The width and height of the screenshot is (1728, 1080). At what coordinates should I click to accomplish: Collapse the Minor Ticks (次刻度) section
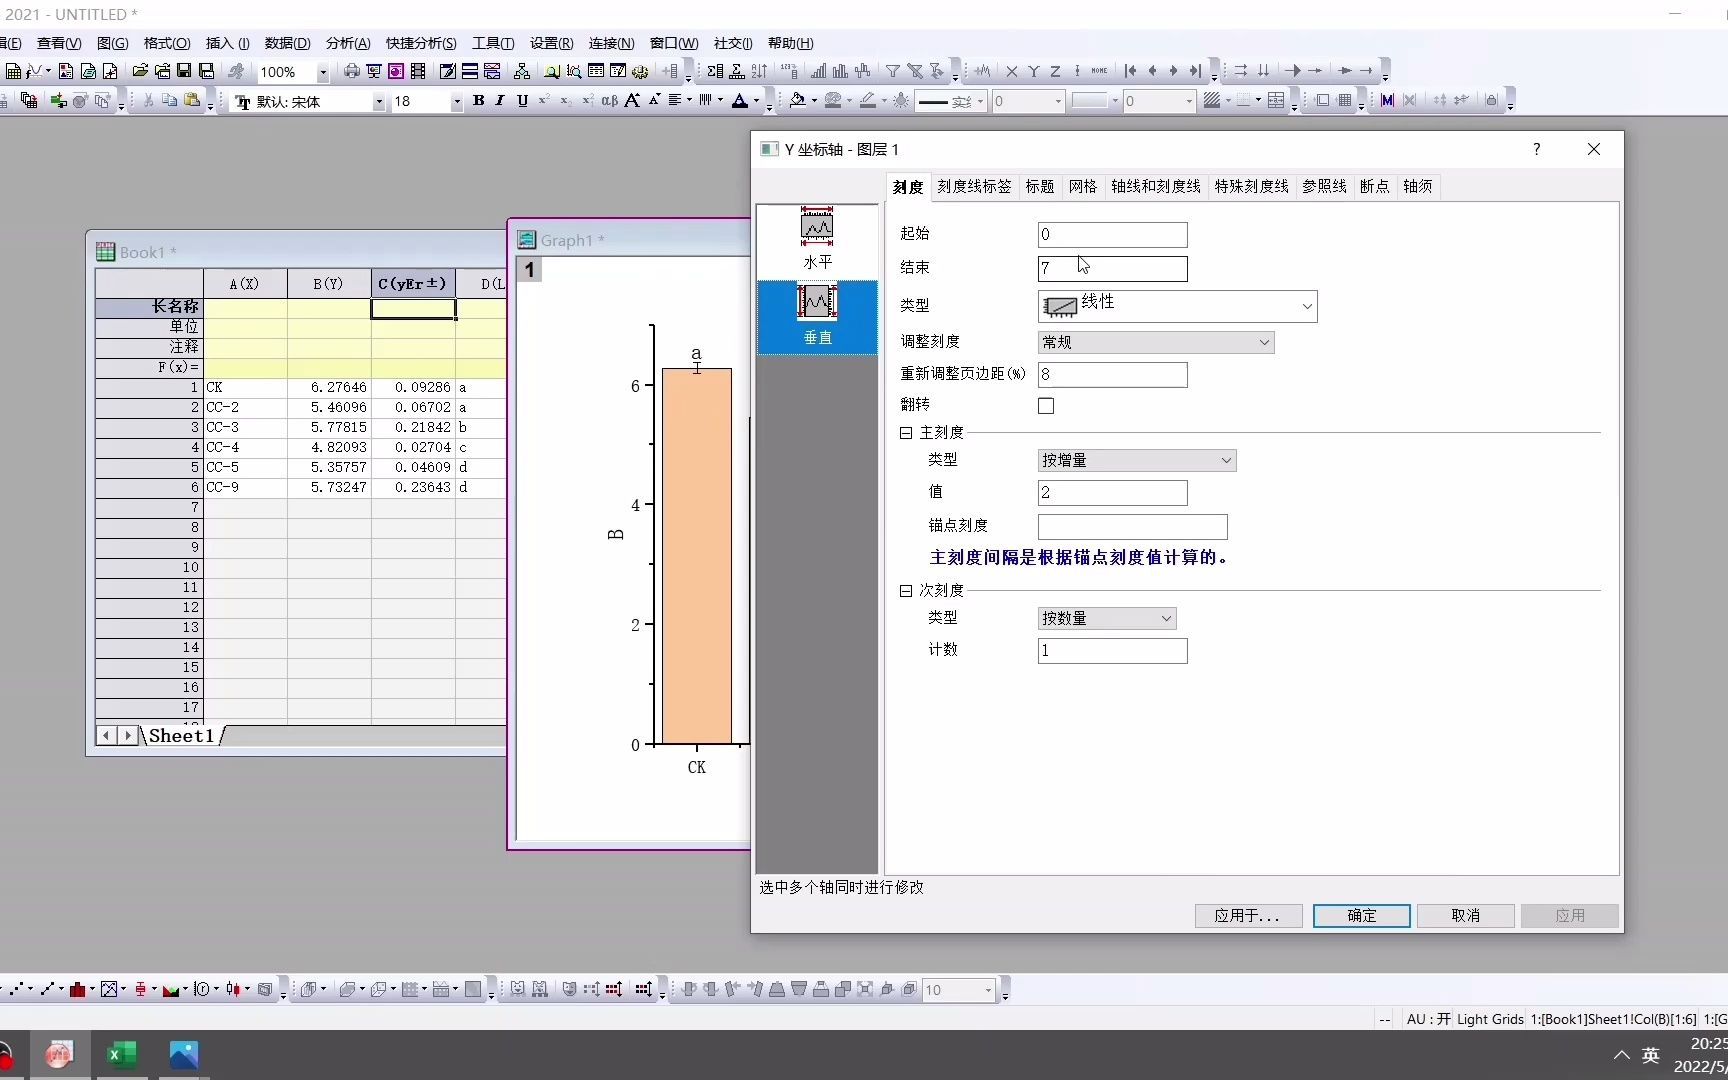coord(906,591)
